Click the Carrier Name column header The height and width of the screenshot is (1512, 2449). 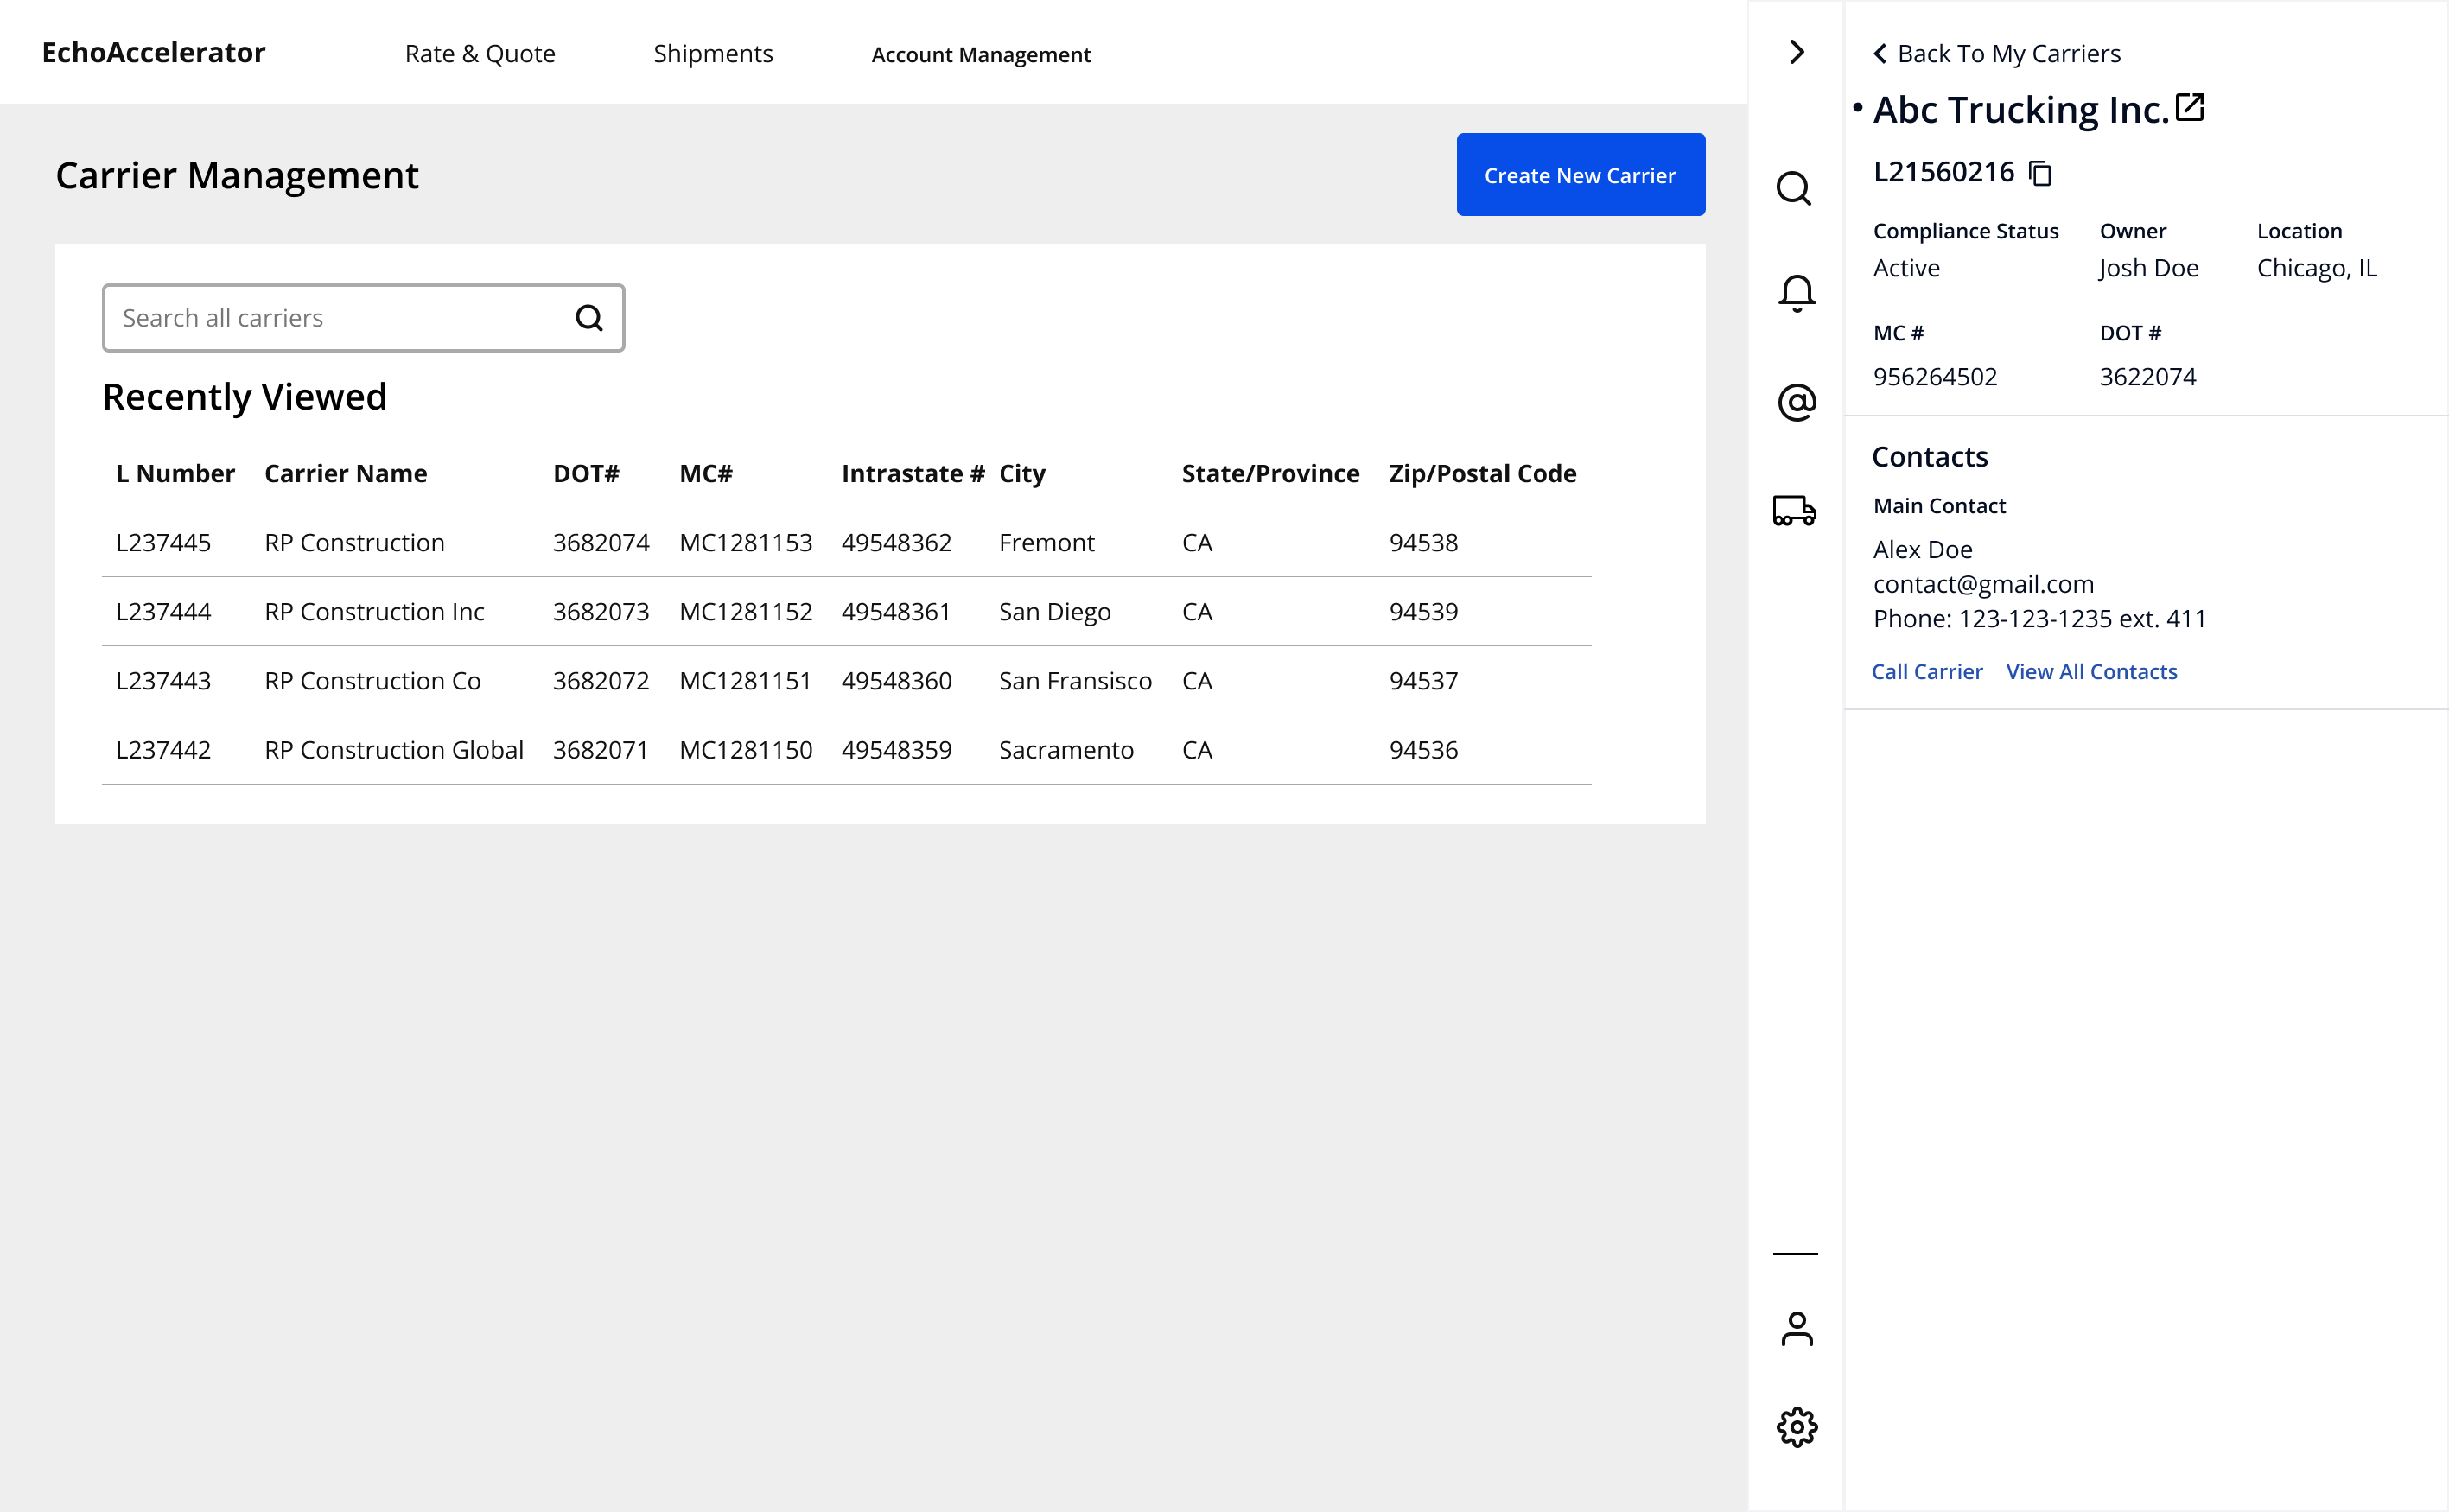pos(345,473)
